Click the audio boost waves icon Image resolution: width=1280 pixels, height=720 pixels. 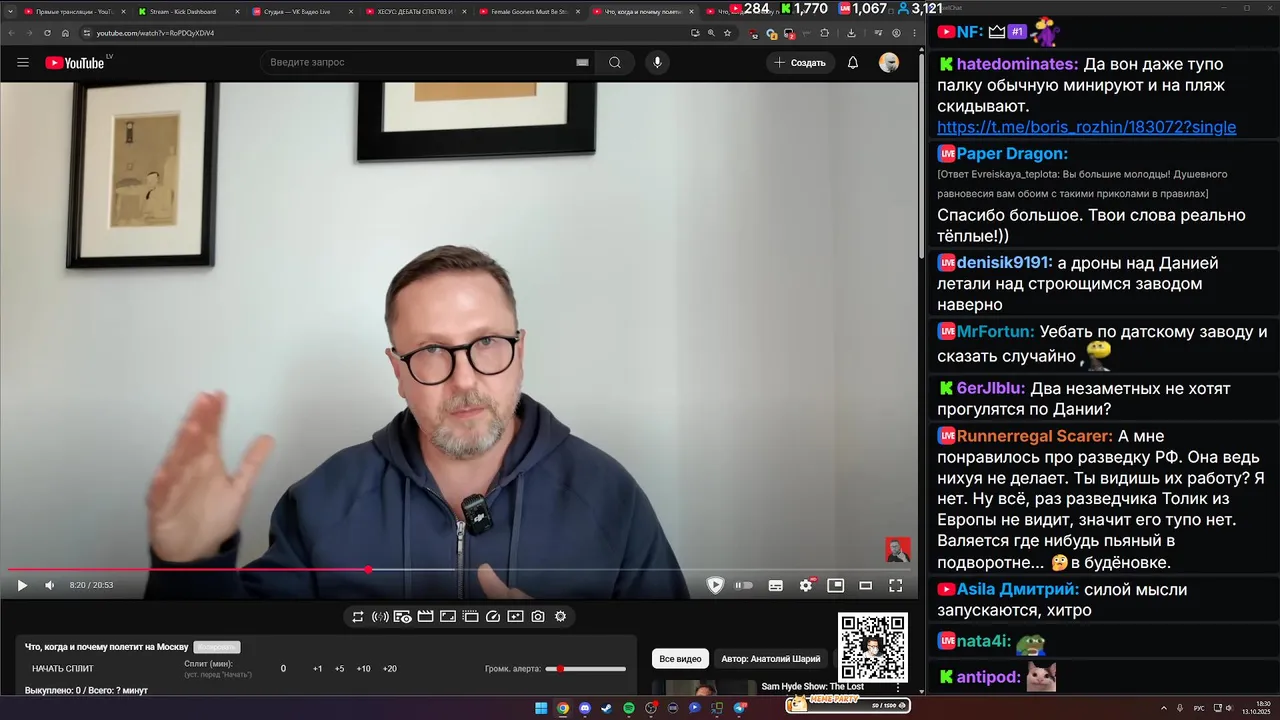(380, 616)
